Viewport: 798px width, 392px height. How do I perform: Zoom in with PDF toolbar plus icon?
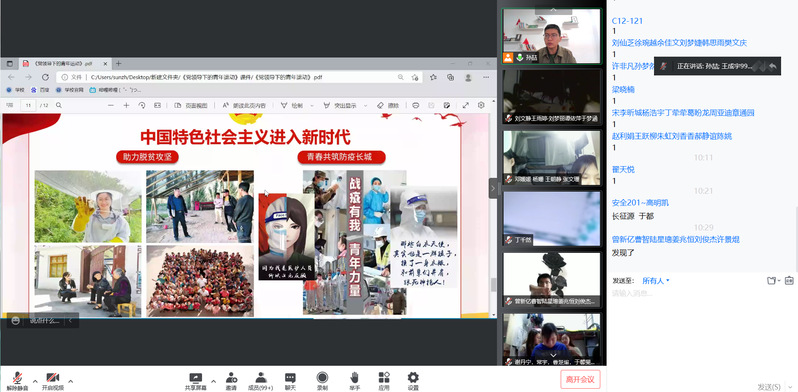(126, 105)
